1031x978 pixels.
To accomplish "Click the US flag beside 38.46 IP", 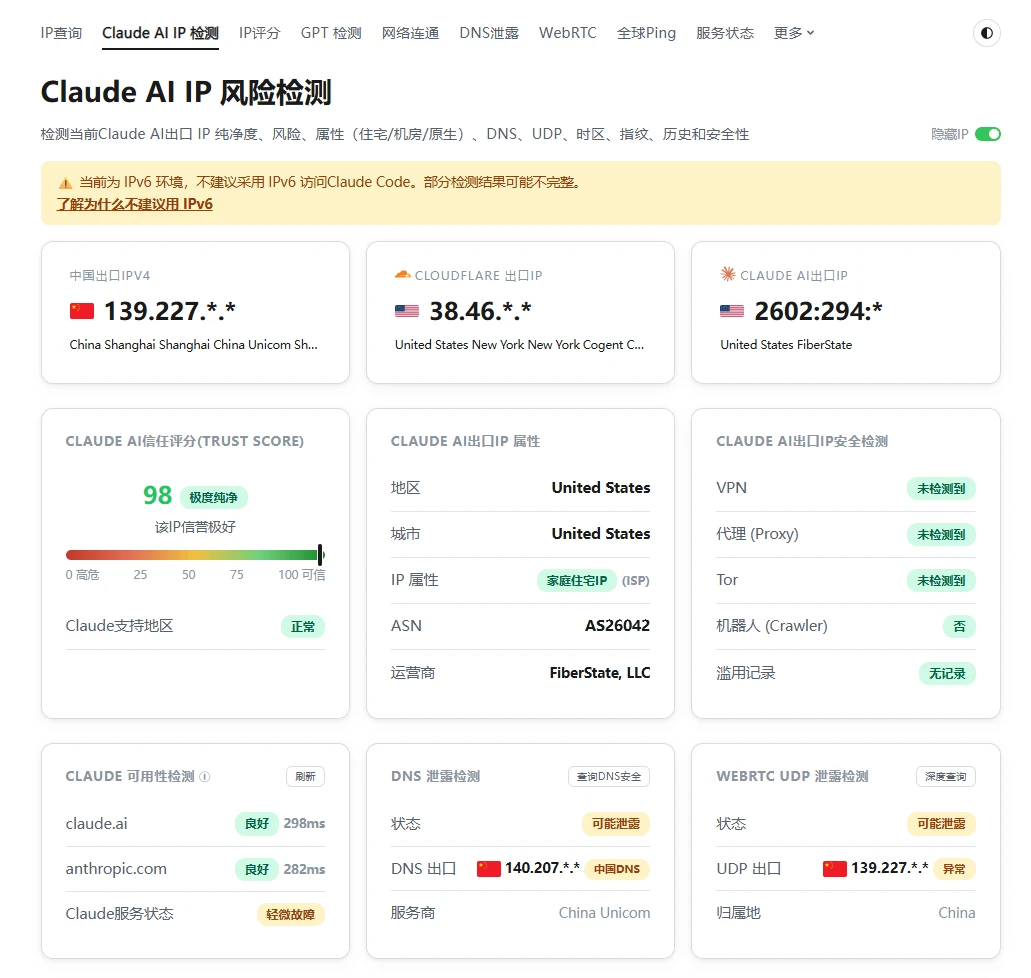I will click(407, 311).
